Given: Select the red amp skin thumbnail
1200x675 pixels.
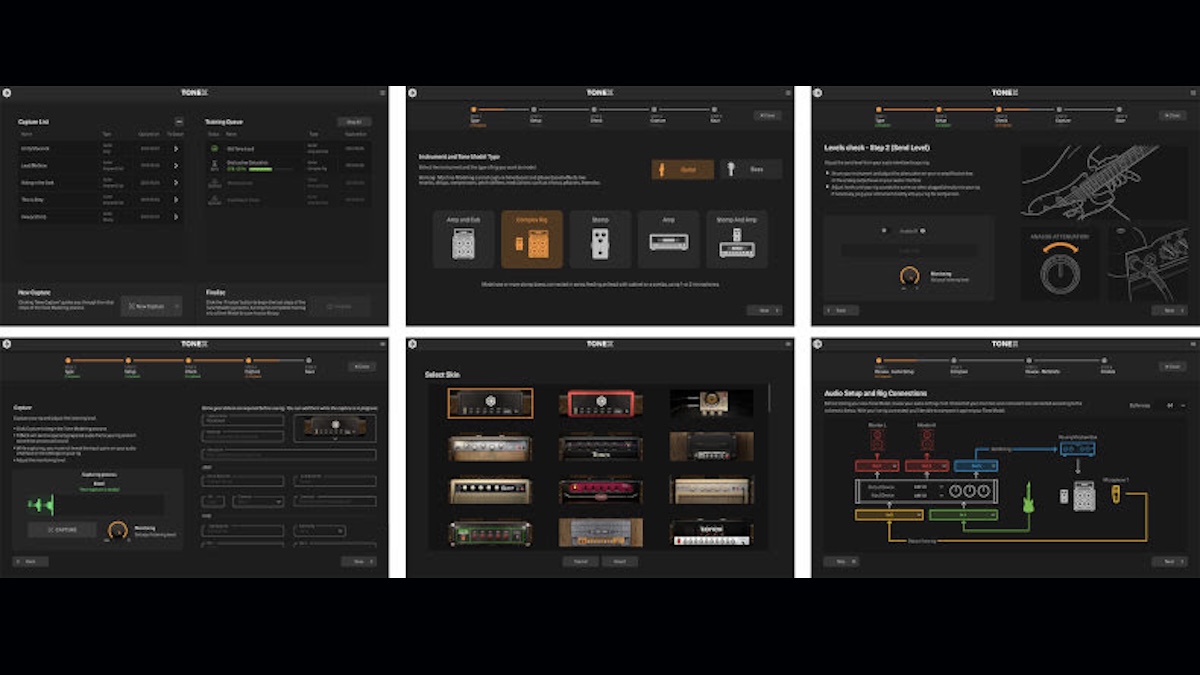Looking at the screenshot, I should coord(600,403).
